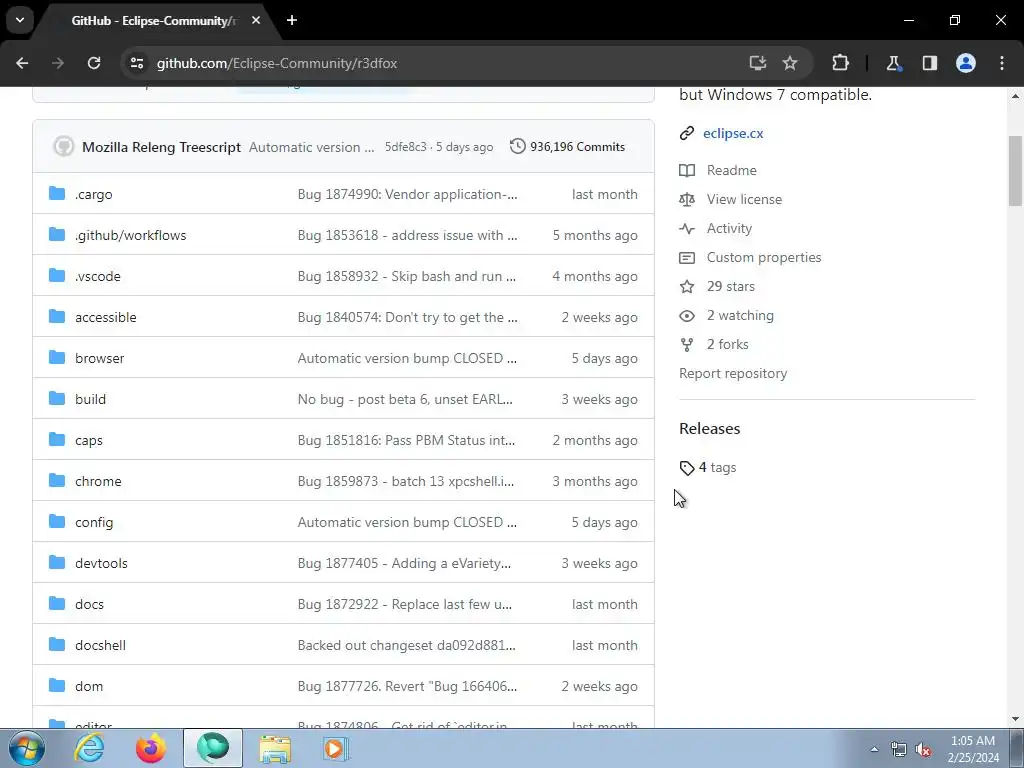Open commit Bug 1858932 - Skip bash and run

[x=407, y=276]
